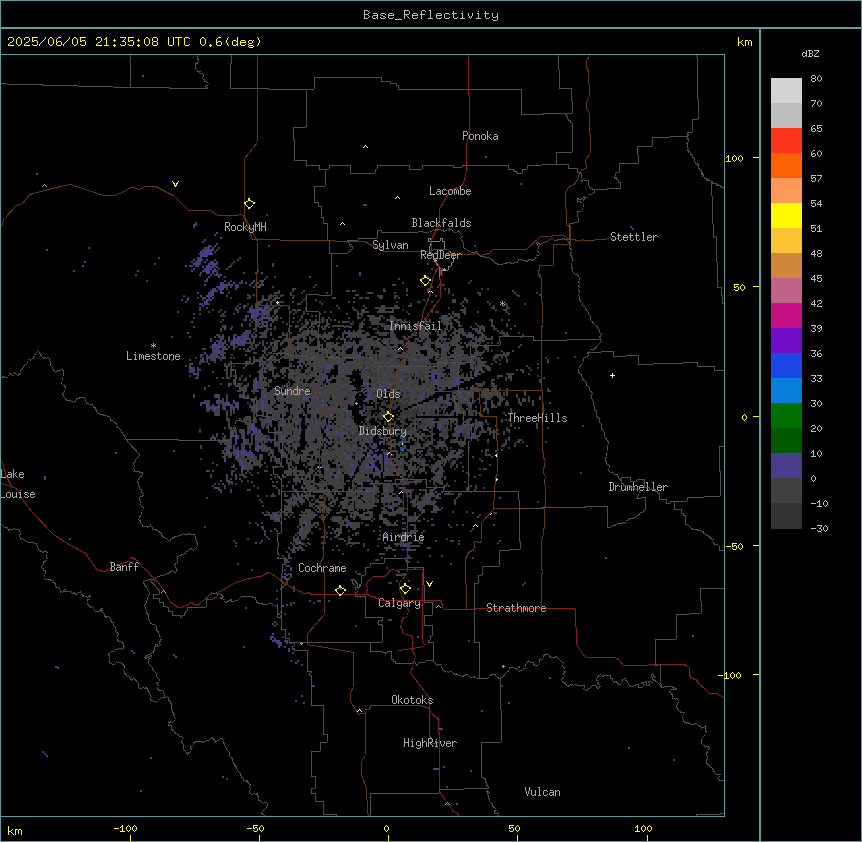
Task: Click the RedDeer city label
Action: (440, 255)
